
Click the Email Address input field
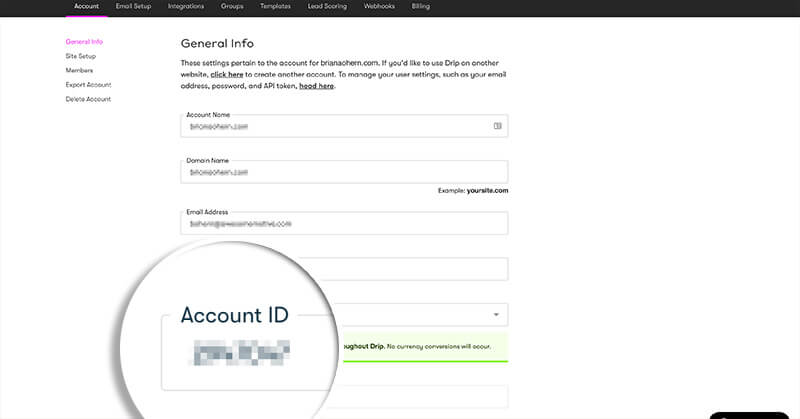[344, 224]
